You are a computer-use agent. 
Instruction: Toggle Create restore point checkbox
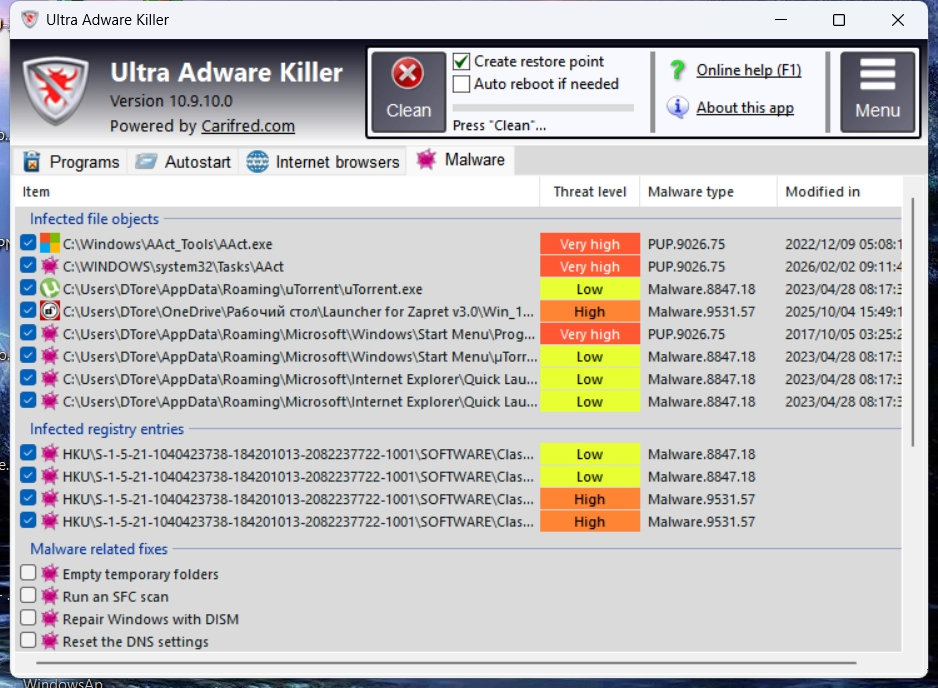point(461,62)
